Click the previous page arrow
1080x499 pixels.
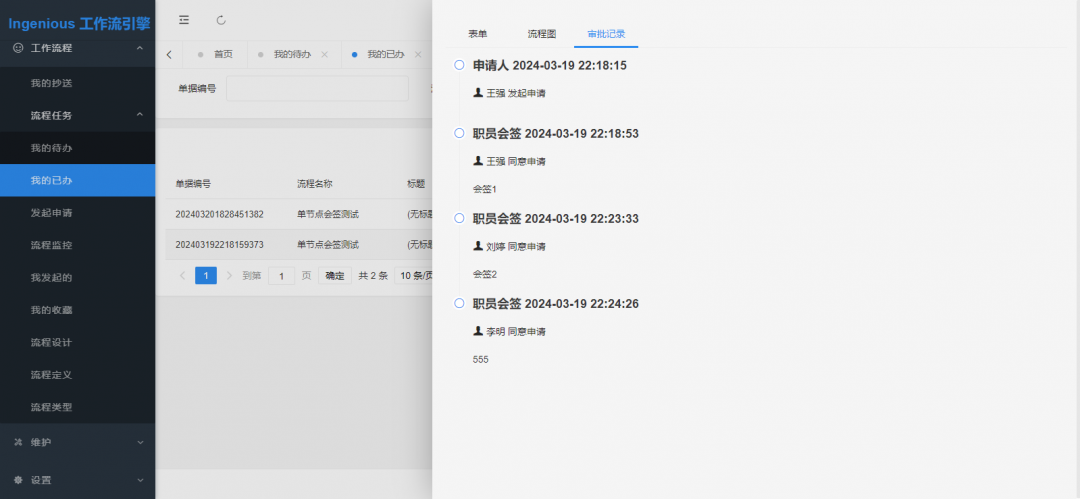click(183, 276)
